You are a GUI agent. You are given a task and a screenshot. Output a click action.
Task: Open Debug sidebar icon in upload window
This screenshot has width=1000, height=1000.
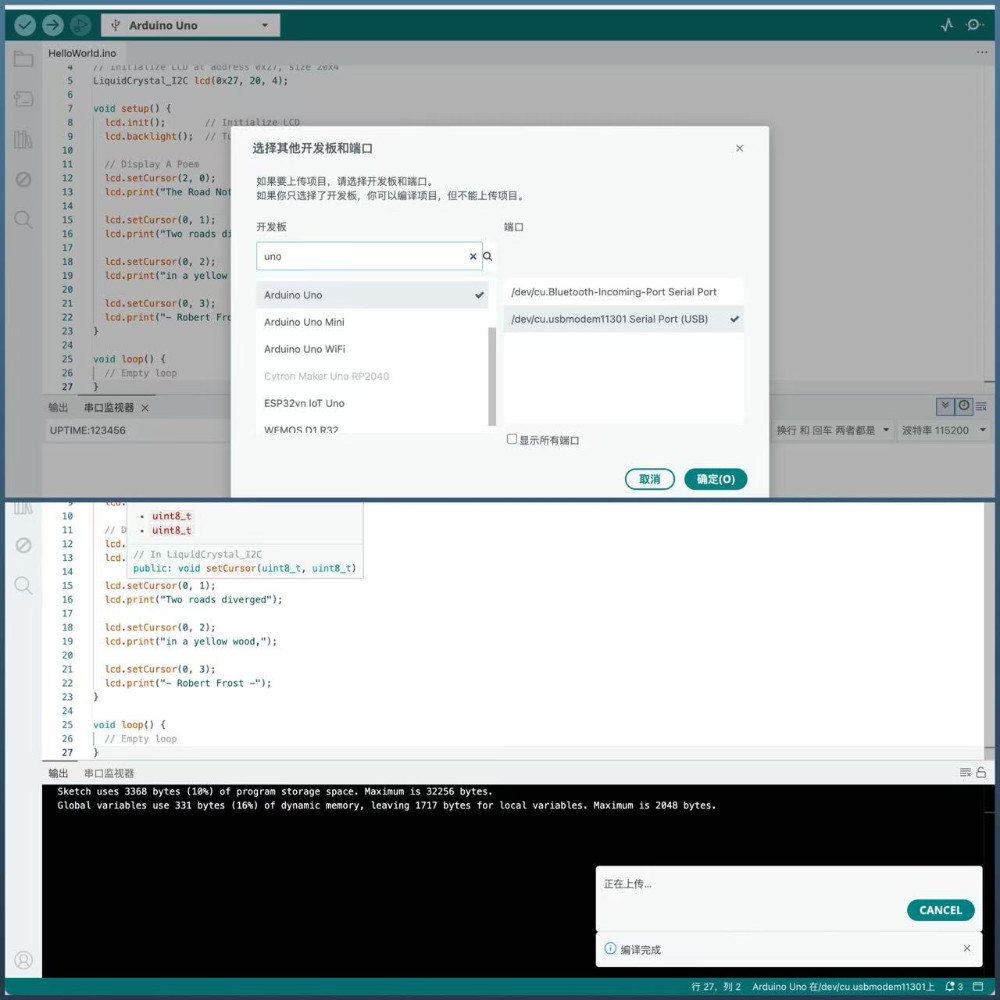coord(24,545)
